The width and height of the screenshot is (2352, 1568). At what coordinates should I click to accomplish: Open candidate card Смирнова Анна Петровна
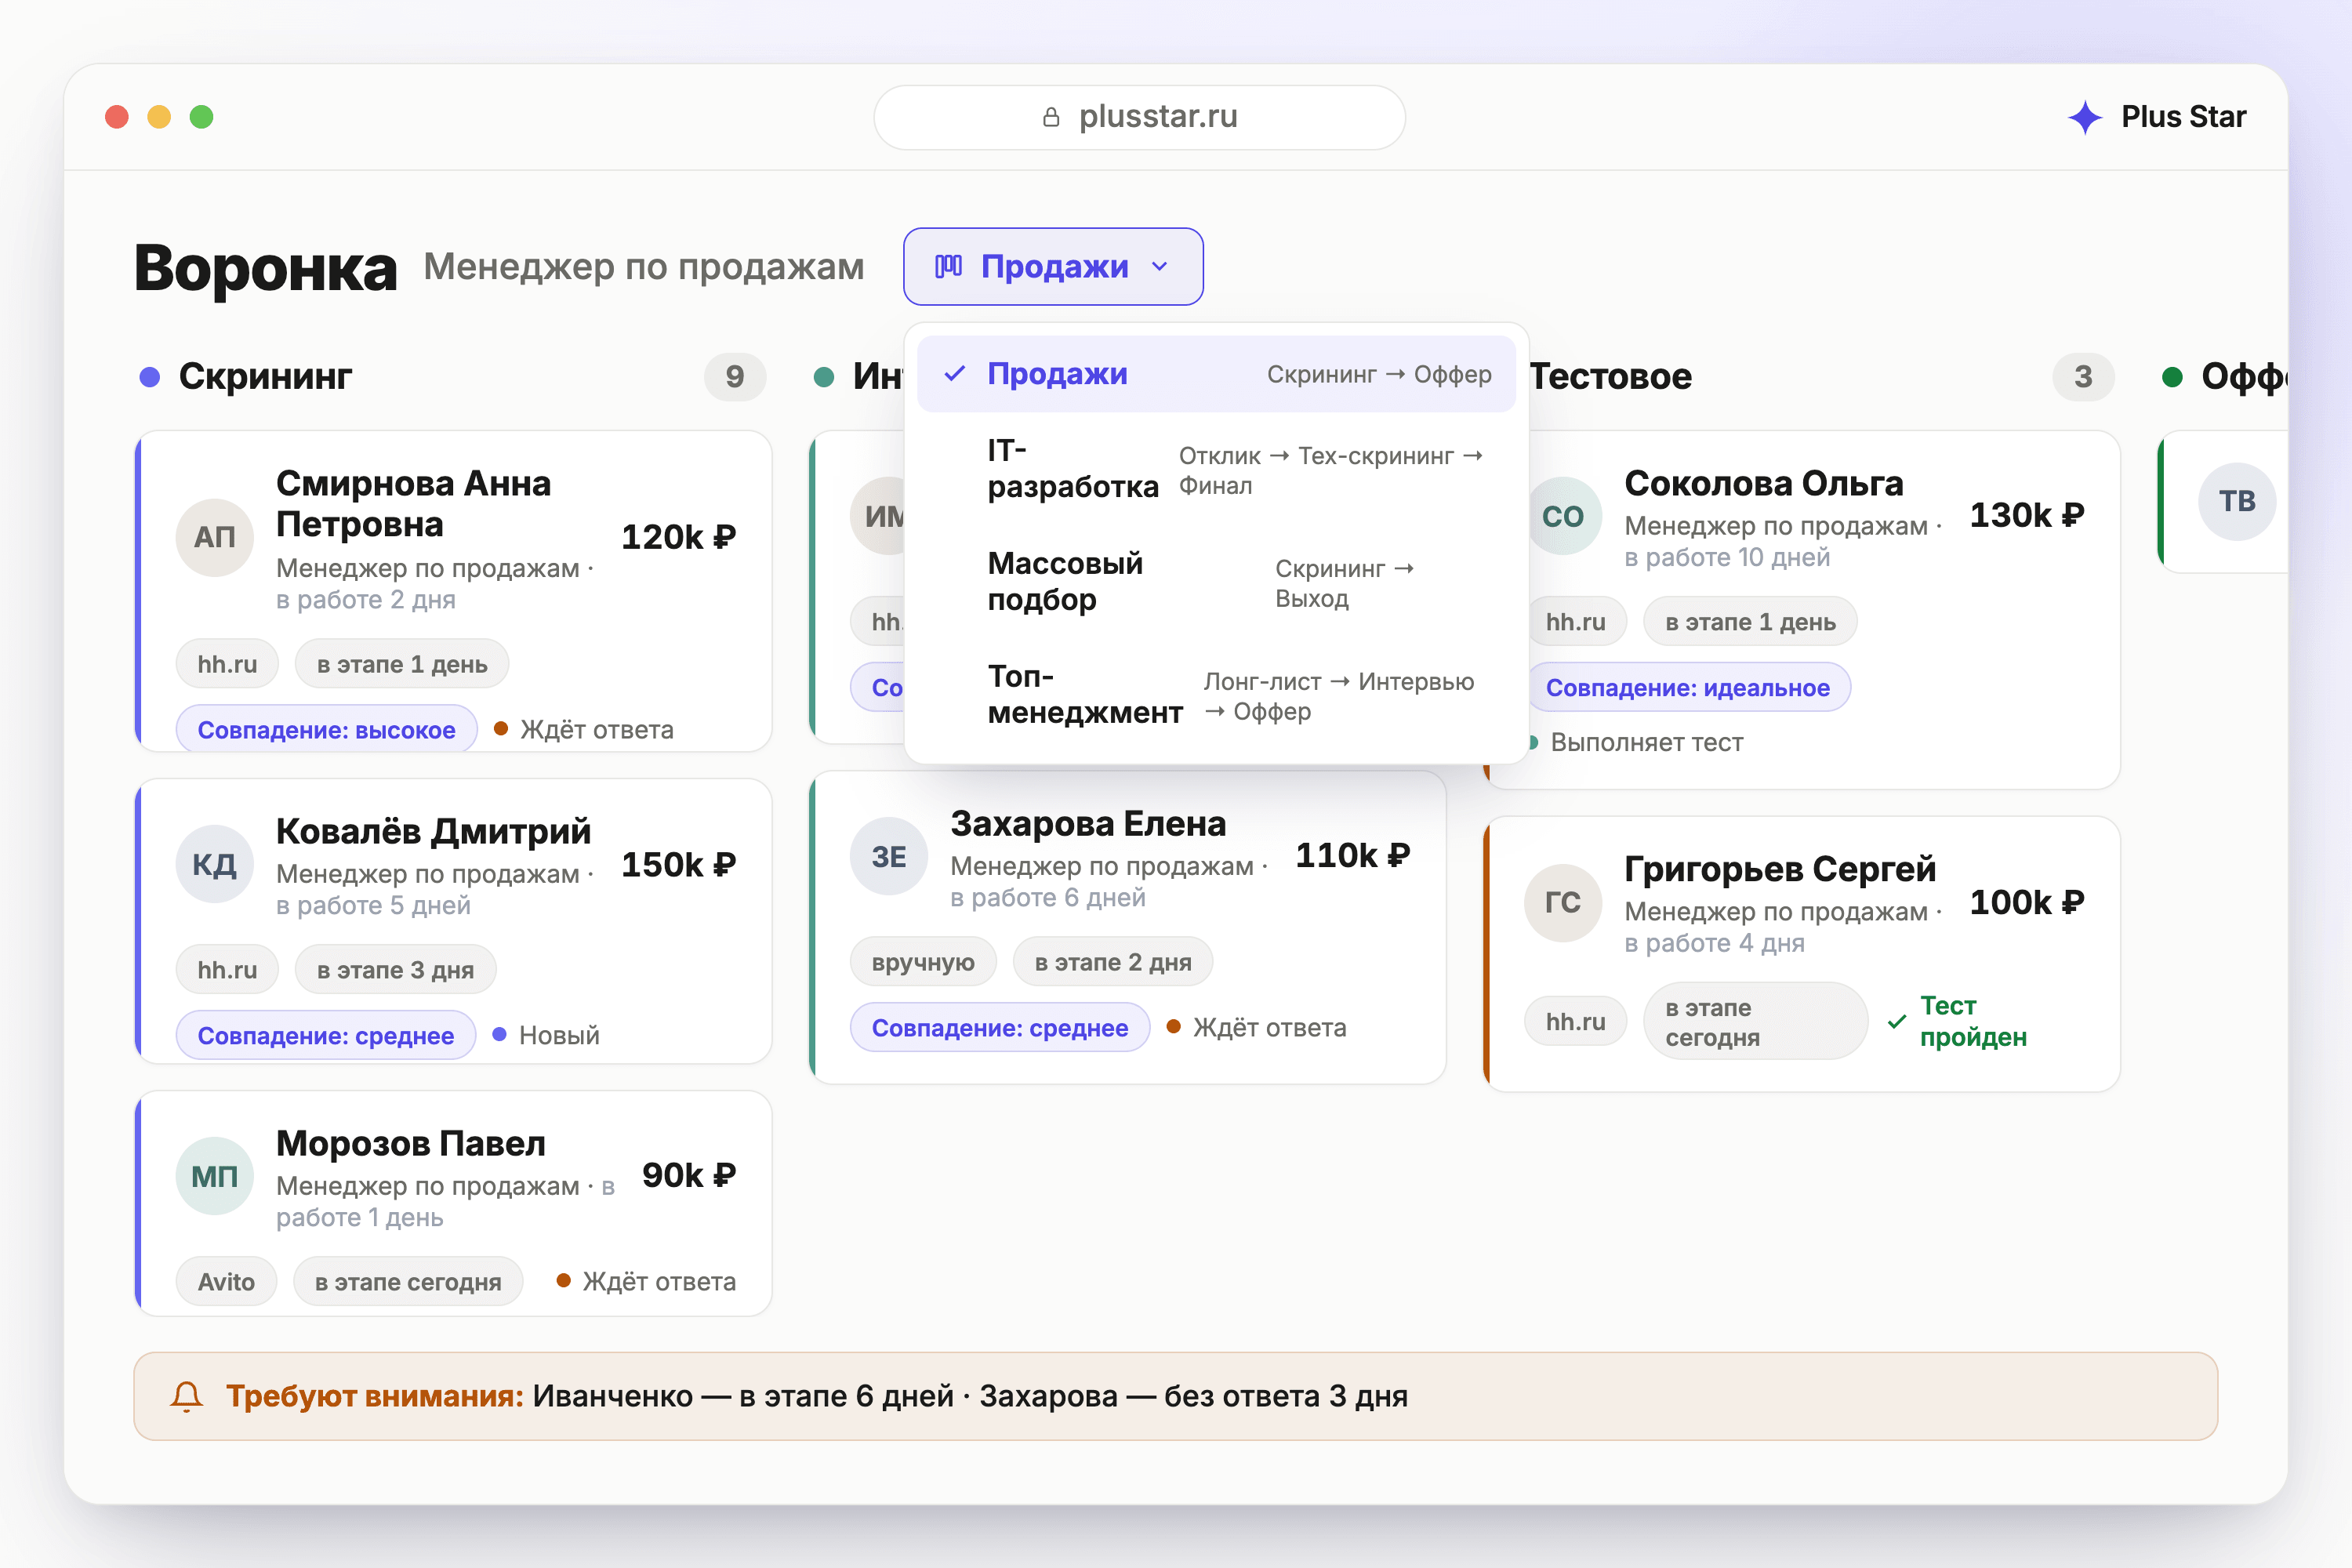(x=453, y=591)
